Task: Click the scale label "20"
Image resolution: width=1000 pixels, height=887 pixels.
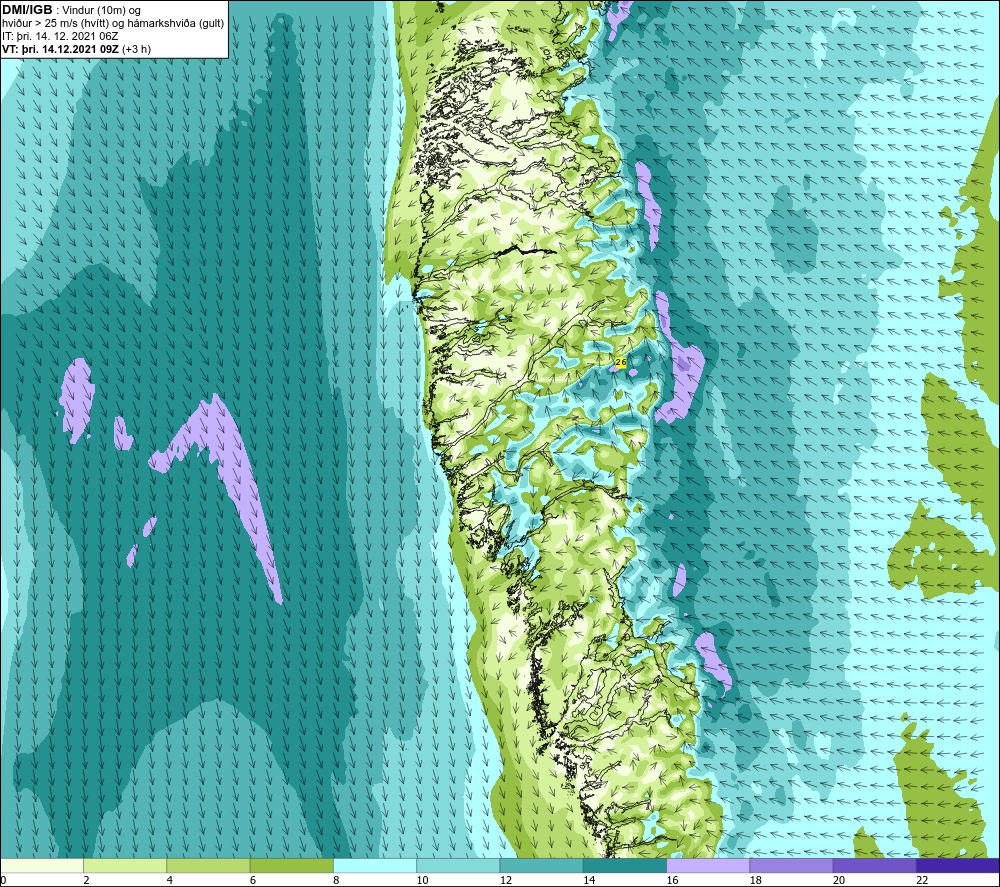Action: coord(839,881)
